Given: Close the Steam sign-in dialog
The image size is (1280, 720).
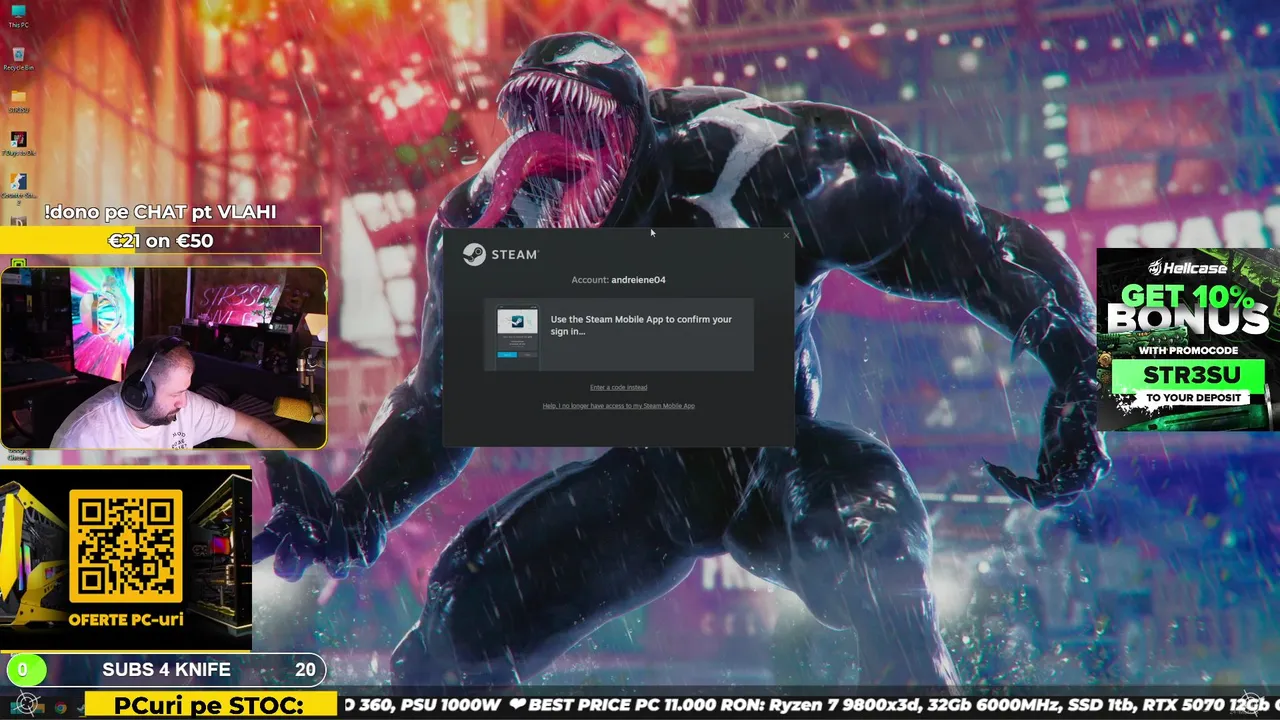Looking at the screenshot, I should click(786, 236).
